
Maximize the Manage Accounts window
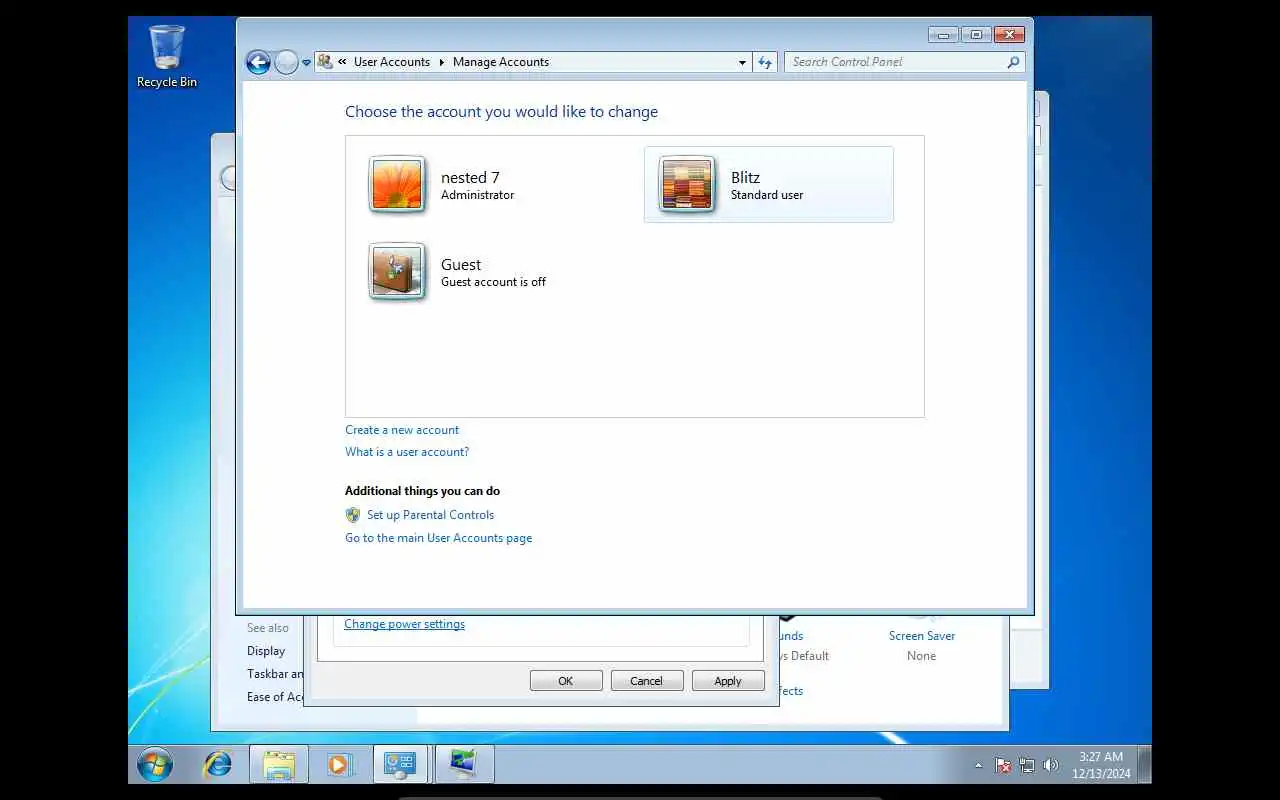pyautogui.click(x=976, y=34)
